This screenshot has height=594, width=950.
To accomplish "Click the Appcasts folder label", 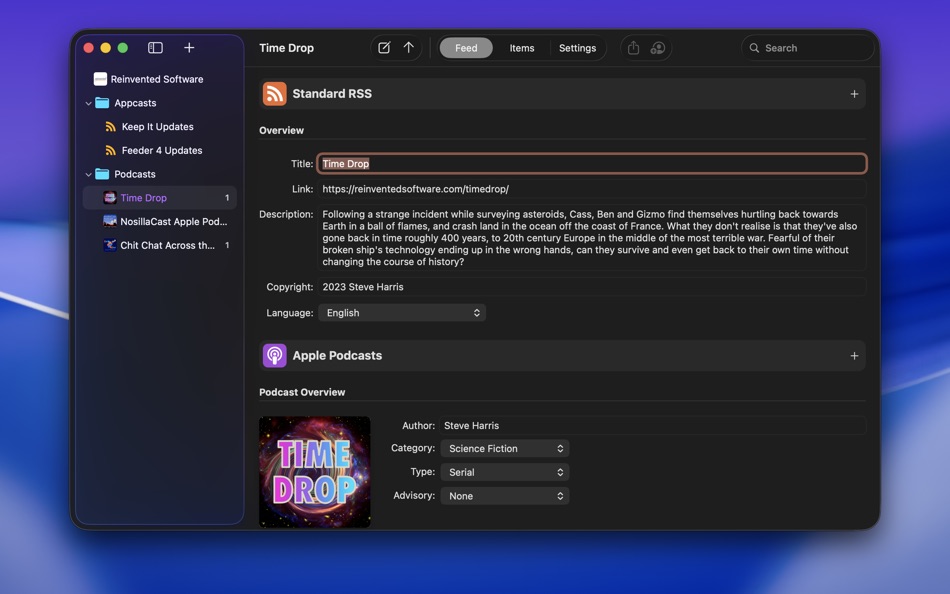I will [135, 103].
